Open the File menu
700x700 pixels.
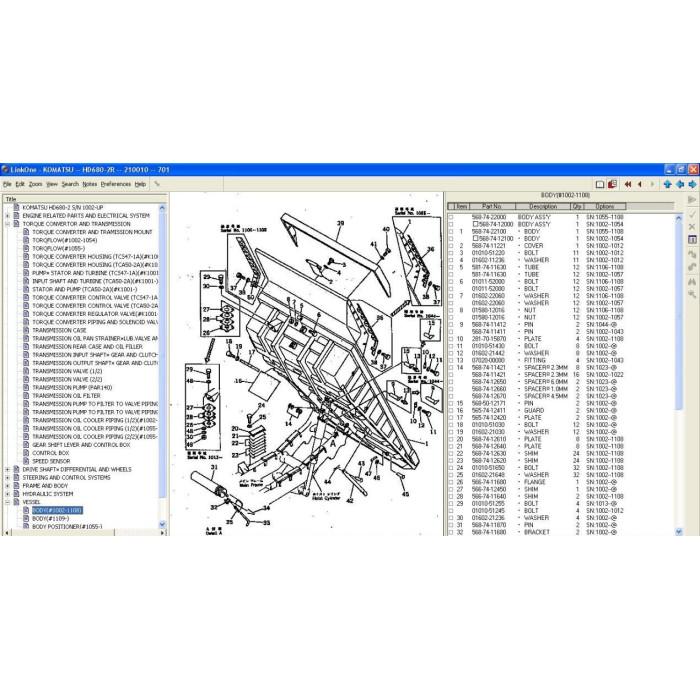7,184
